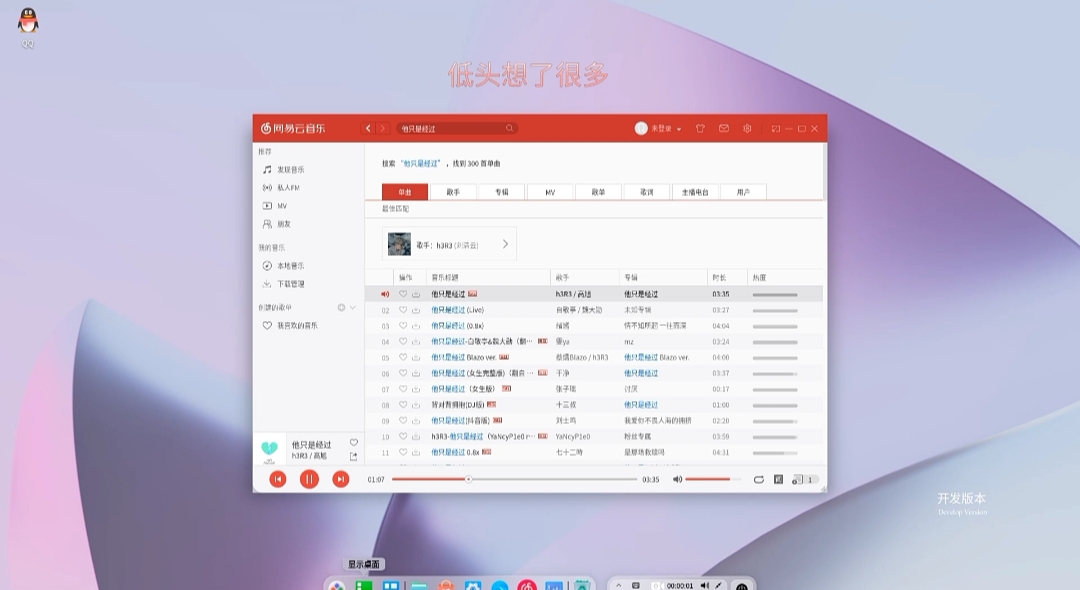
Task: Collapse the 创建的歌单 playlist section
Action: click(x=351, y=308)
